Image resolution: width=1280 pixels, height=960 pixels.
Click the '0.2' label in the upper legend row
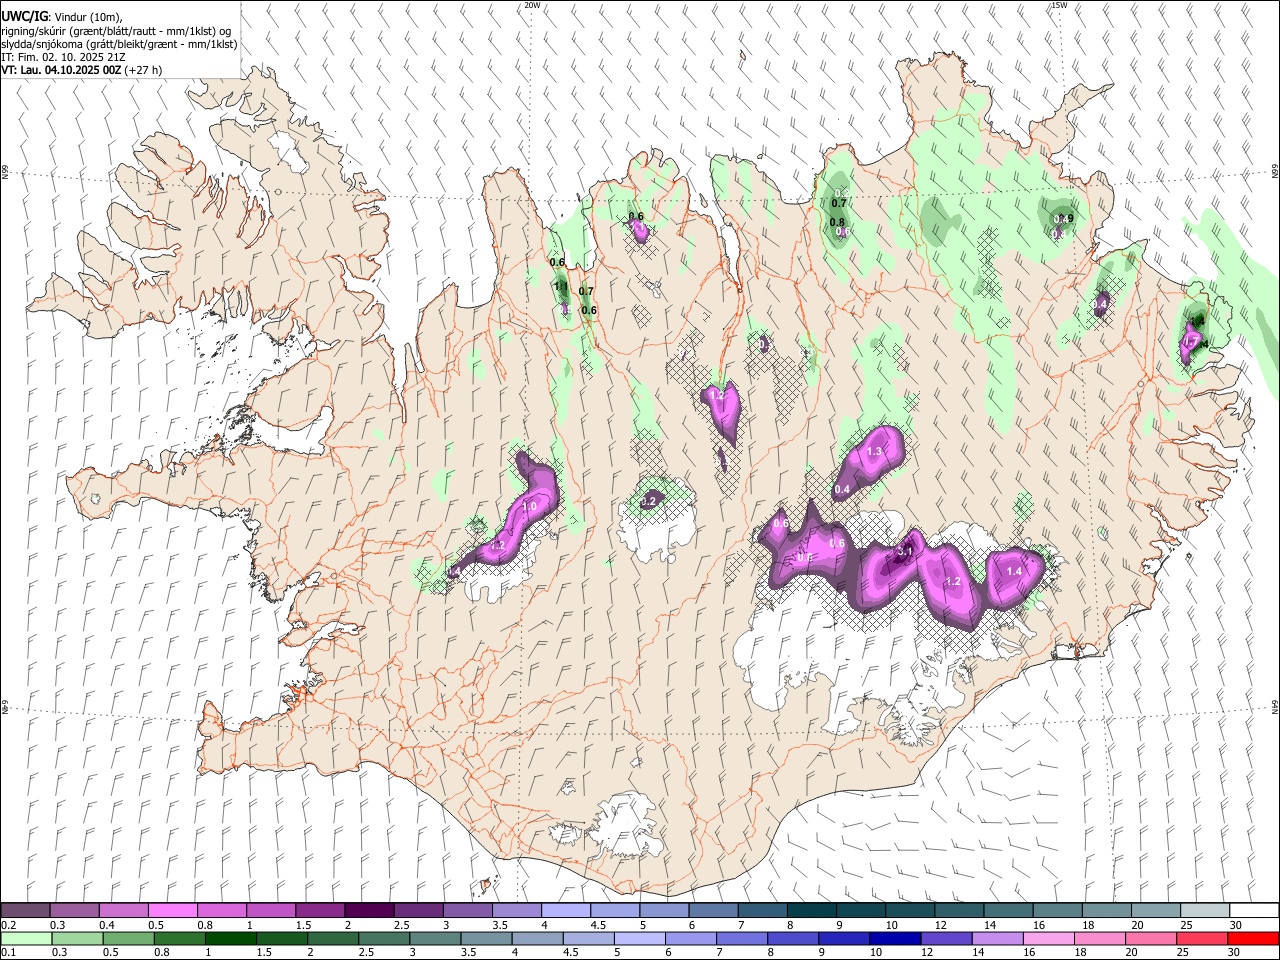9,925
